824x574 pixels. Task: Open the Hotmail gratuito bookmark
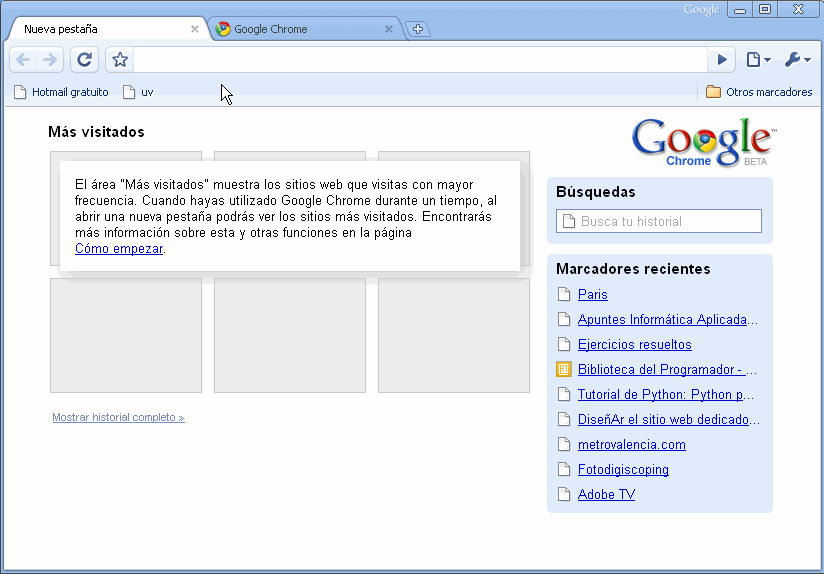[61, 92]
